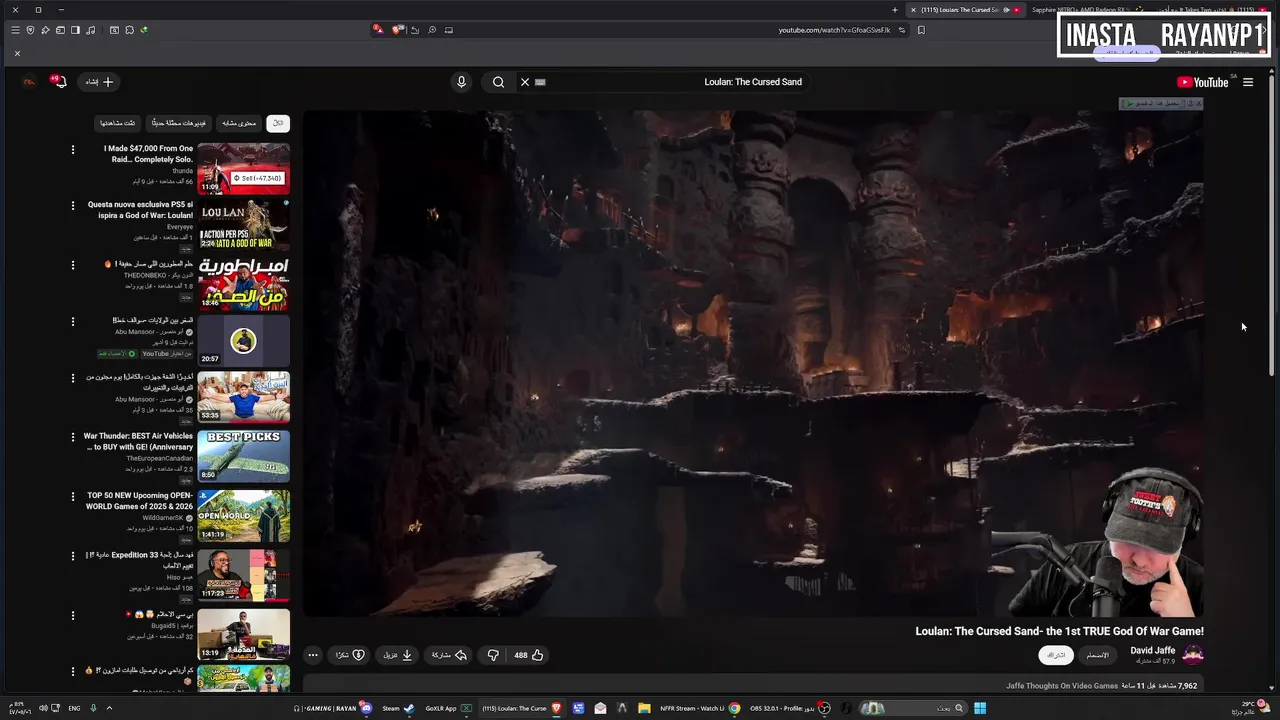Open the Windows Start menu
This screenshot has height=720, width=1280.
980,708
